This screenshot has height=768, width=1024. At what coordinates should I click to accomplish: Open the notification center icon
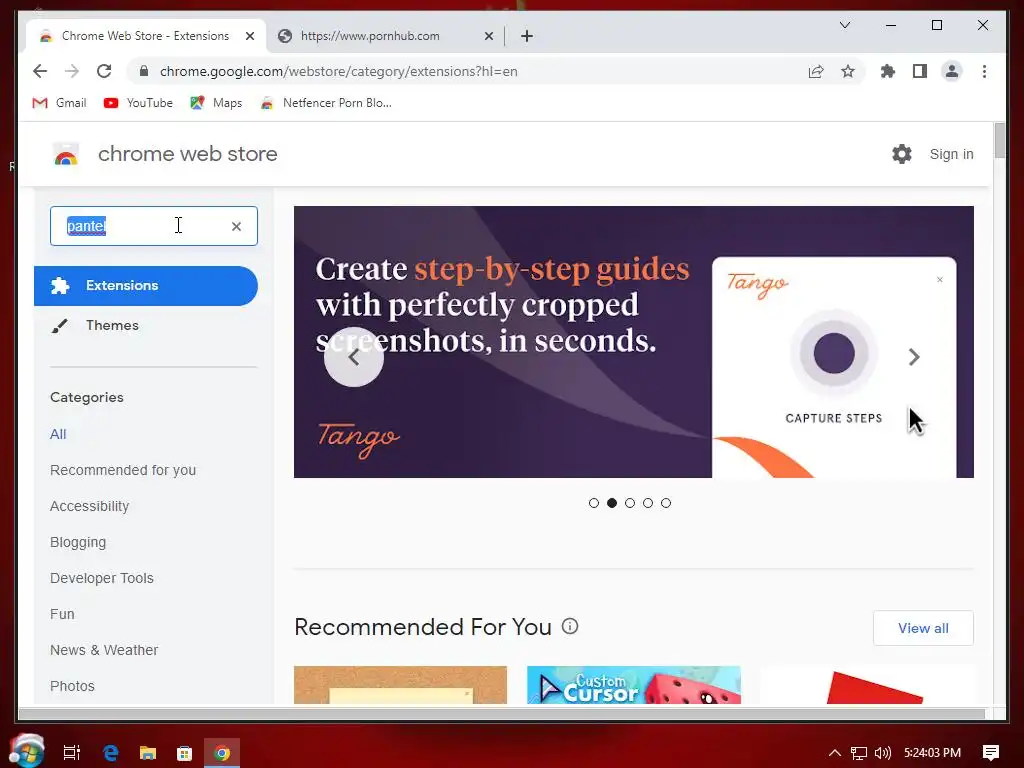tap(991, 753)
